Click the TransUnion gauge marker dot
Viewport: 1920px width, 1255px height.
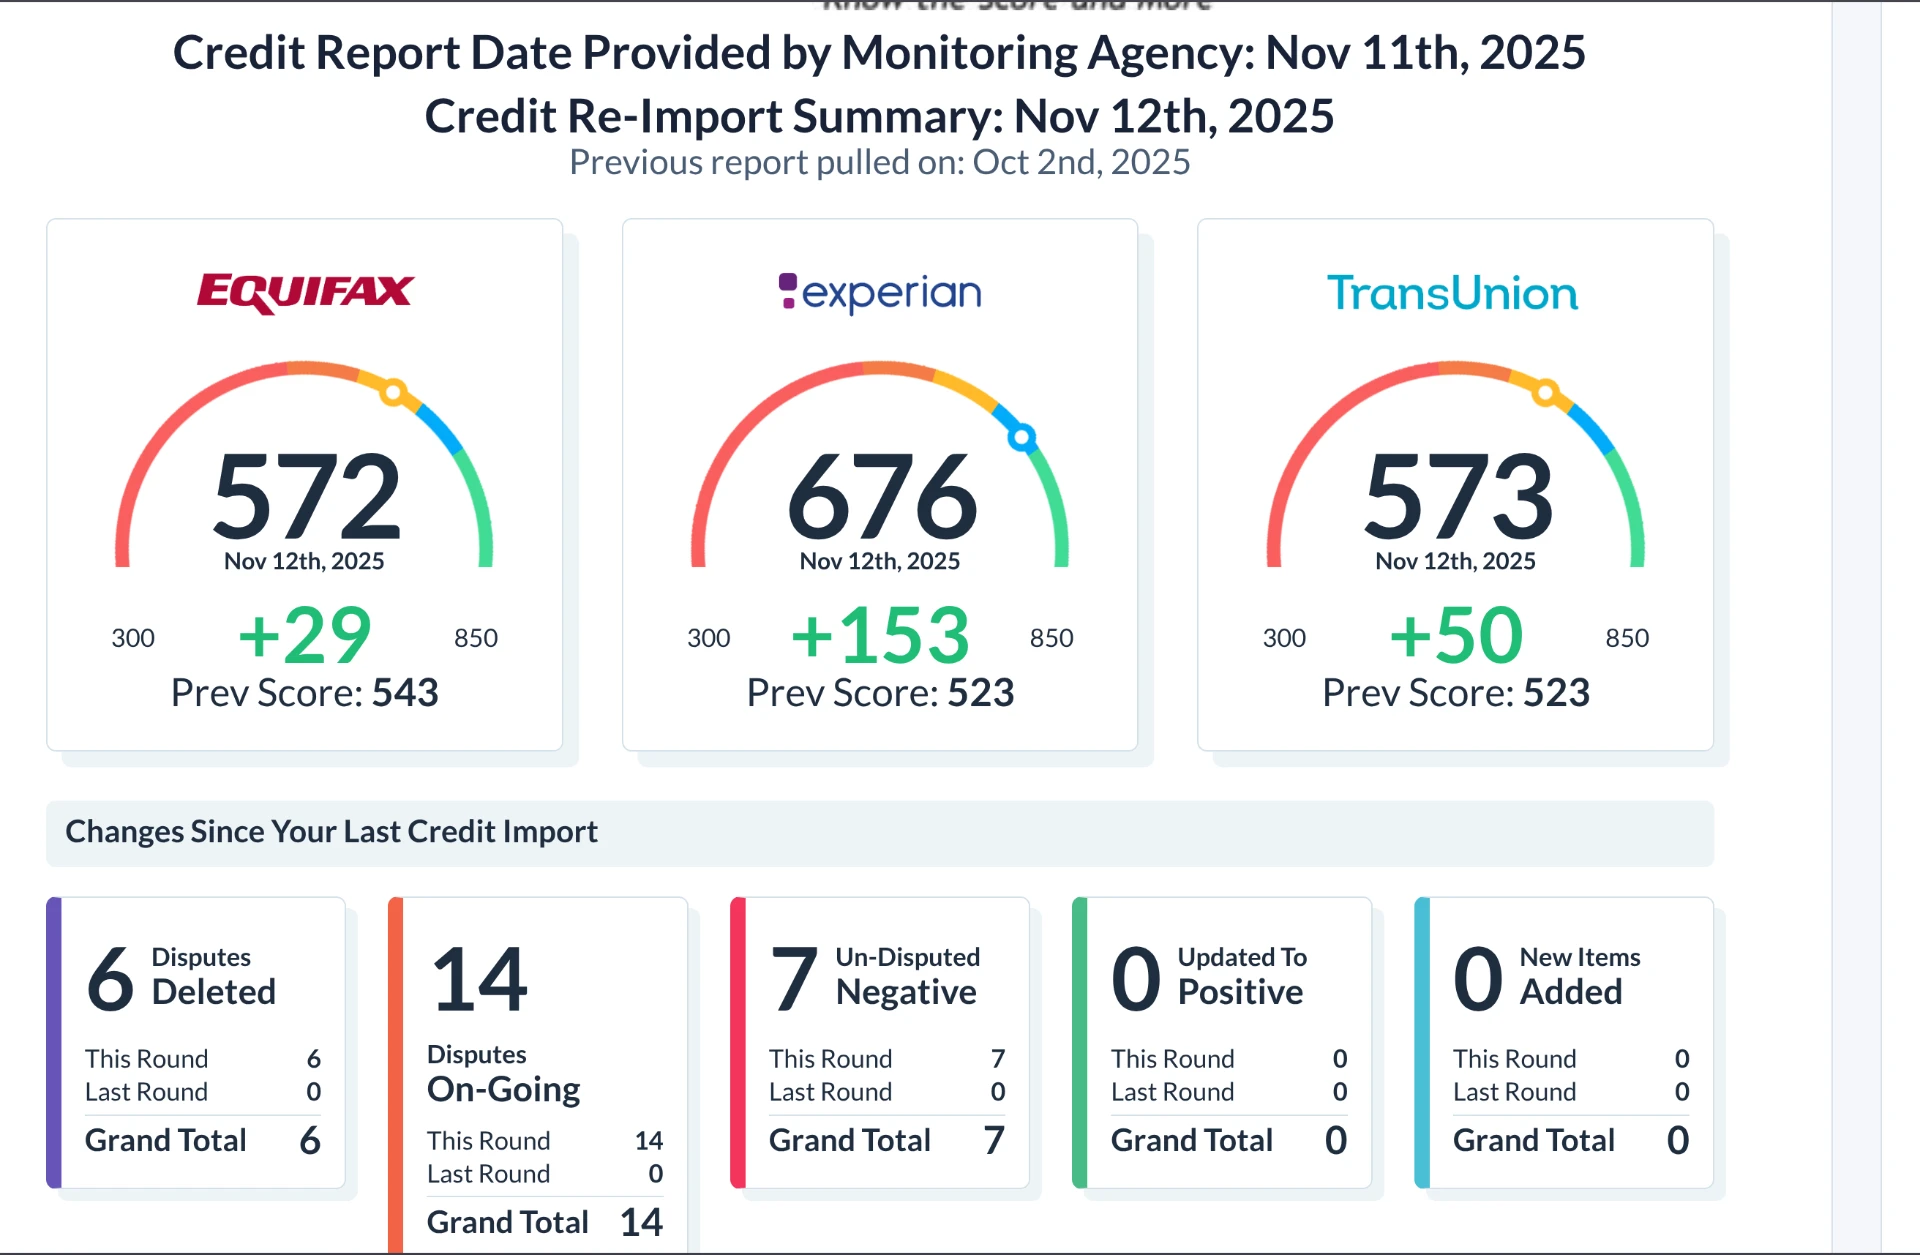tap(1546, 392)
